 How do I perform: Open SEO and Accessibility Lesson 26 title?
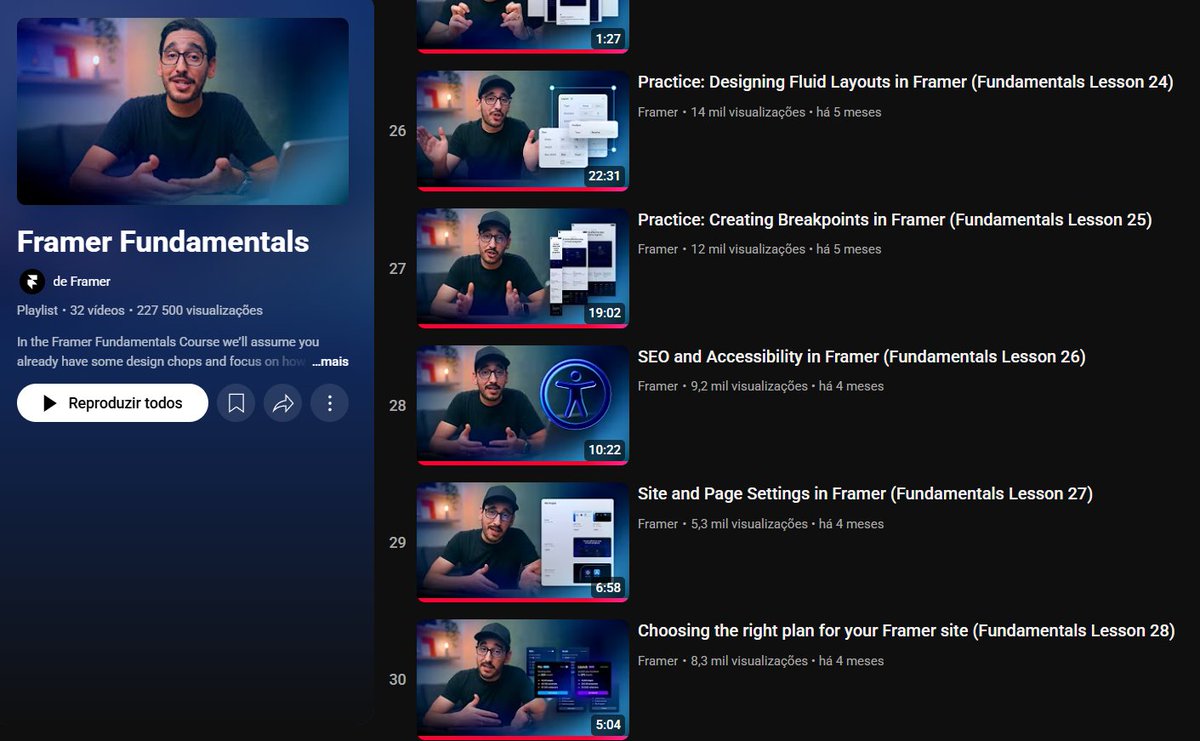point(861,356)
